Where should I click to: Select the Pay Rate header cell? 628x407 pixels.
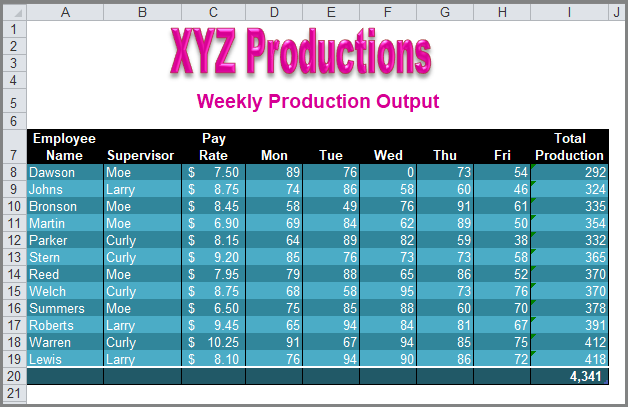(x=213, y=147)
